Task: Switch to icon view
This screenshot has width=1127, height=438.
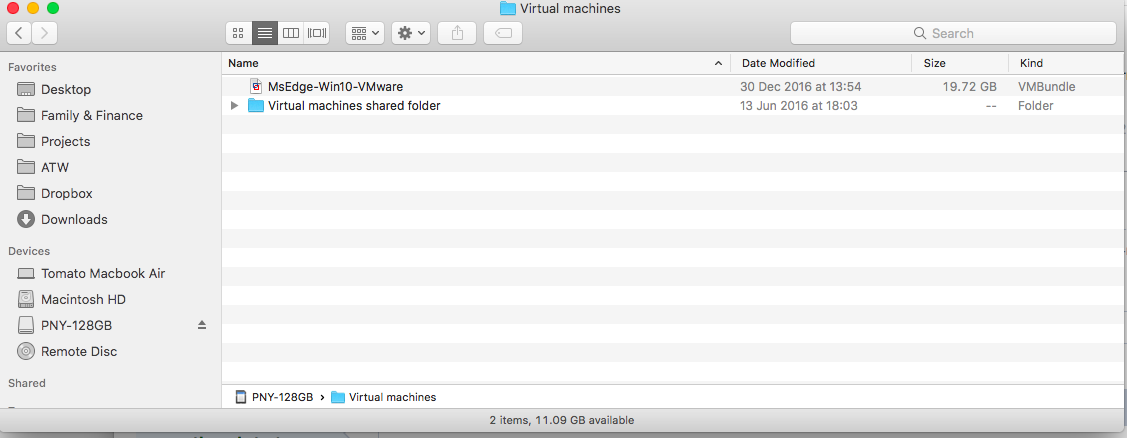Action: point(239,33)
